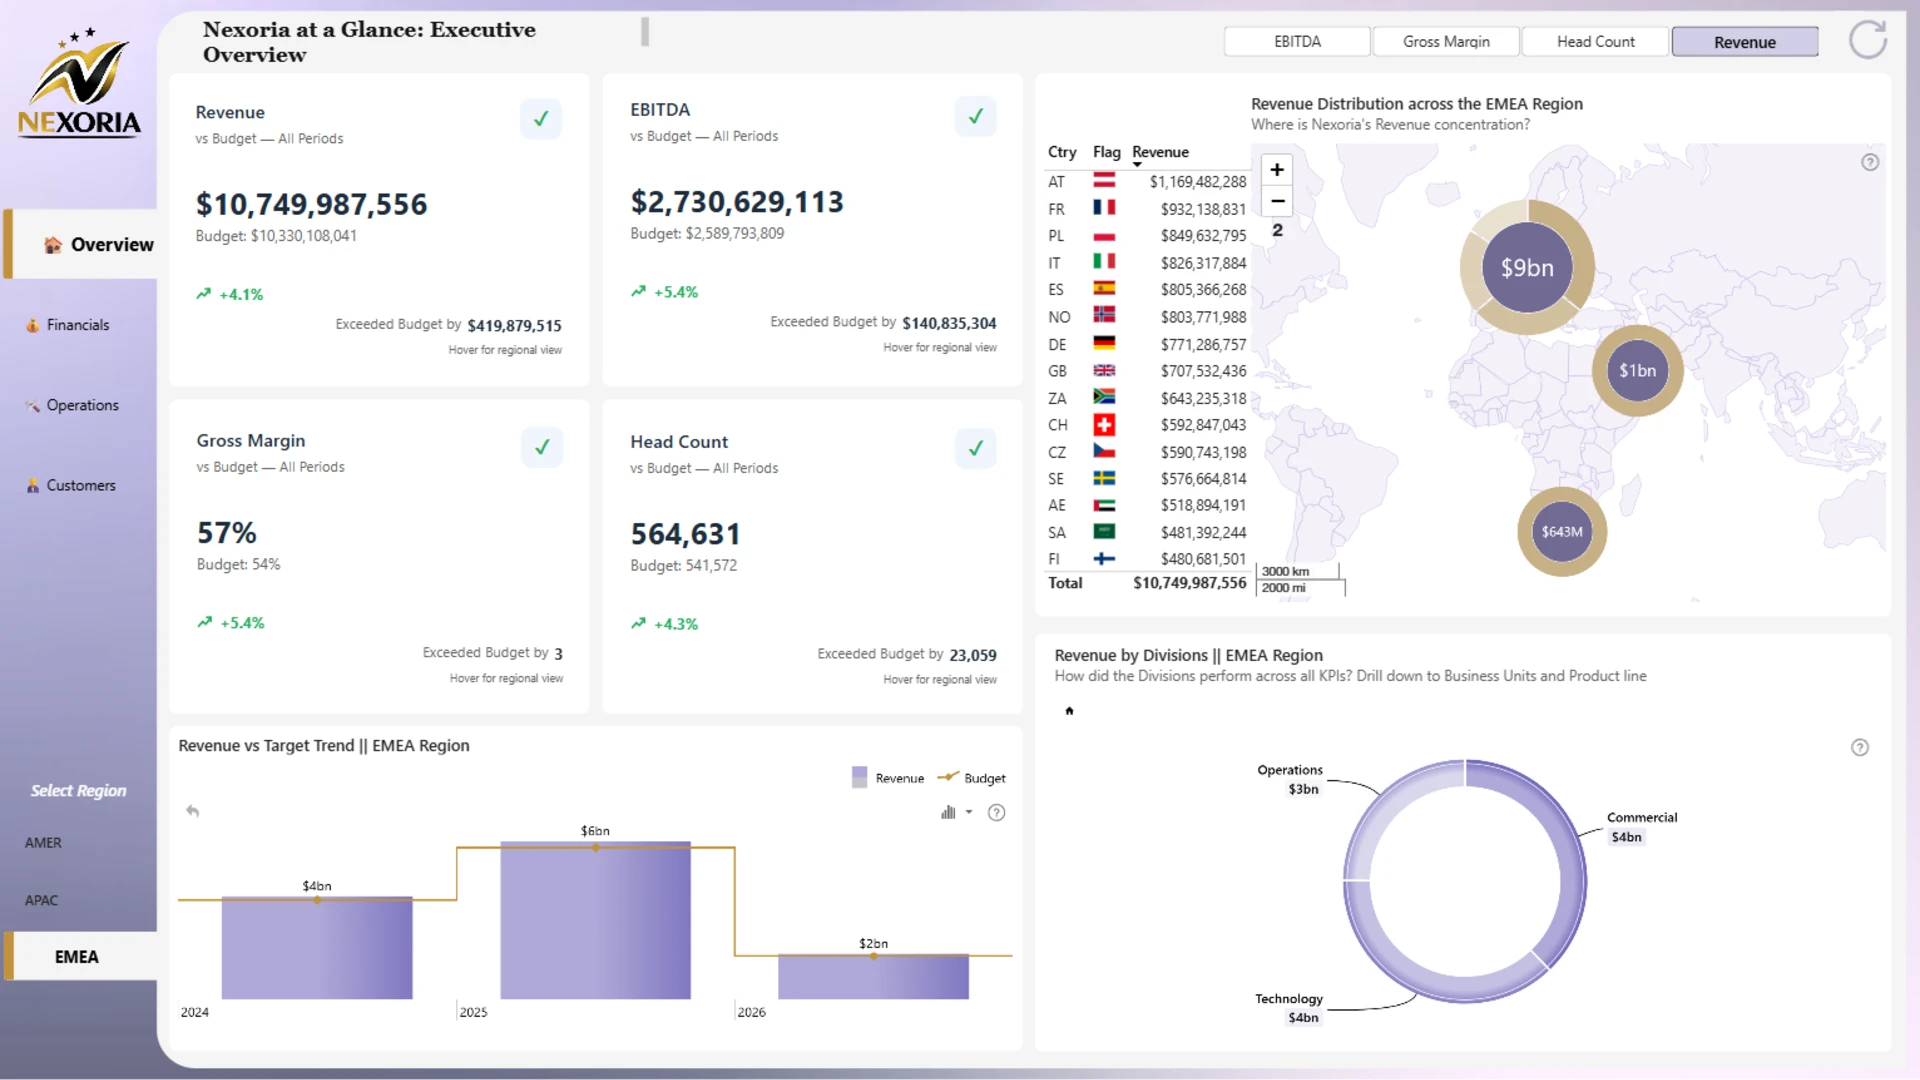This screenshot has height=1080, width=1920.
Task: Click the drill-up arrow in Divisions chart
Action: coord(1069,711)
